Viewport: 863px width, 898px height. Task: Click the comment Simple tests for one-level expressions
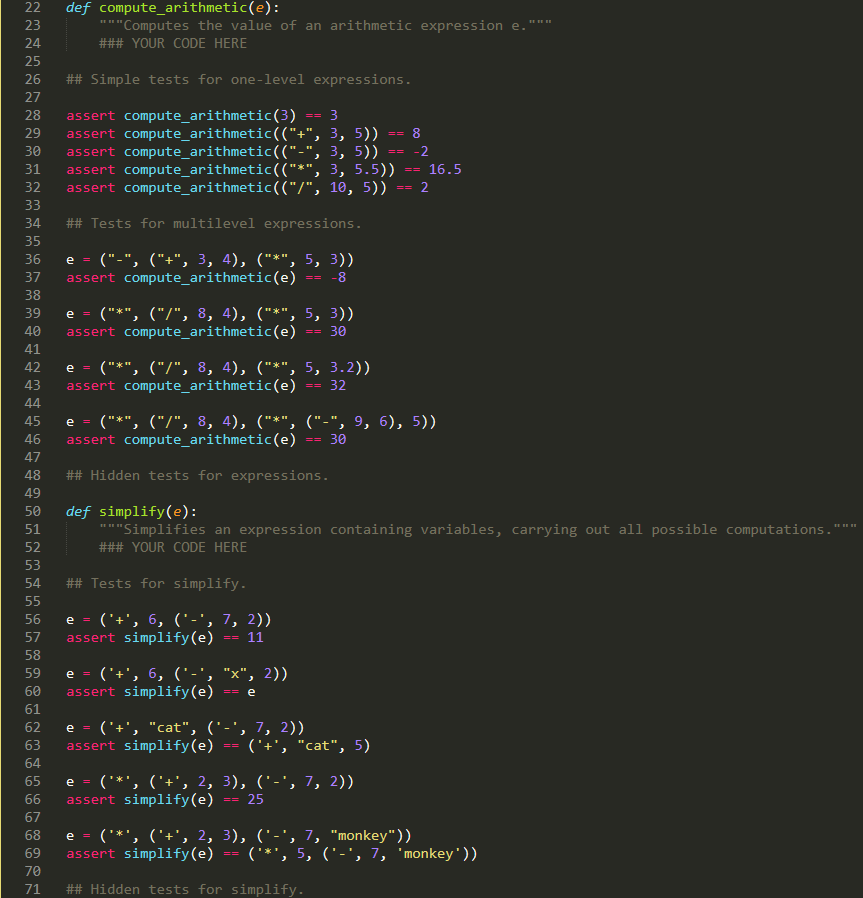tap(240, 79)
